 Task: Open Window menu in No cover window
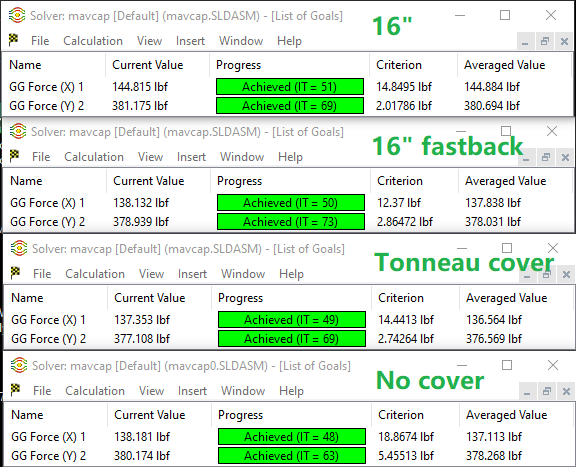[x=243, y=391]
